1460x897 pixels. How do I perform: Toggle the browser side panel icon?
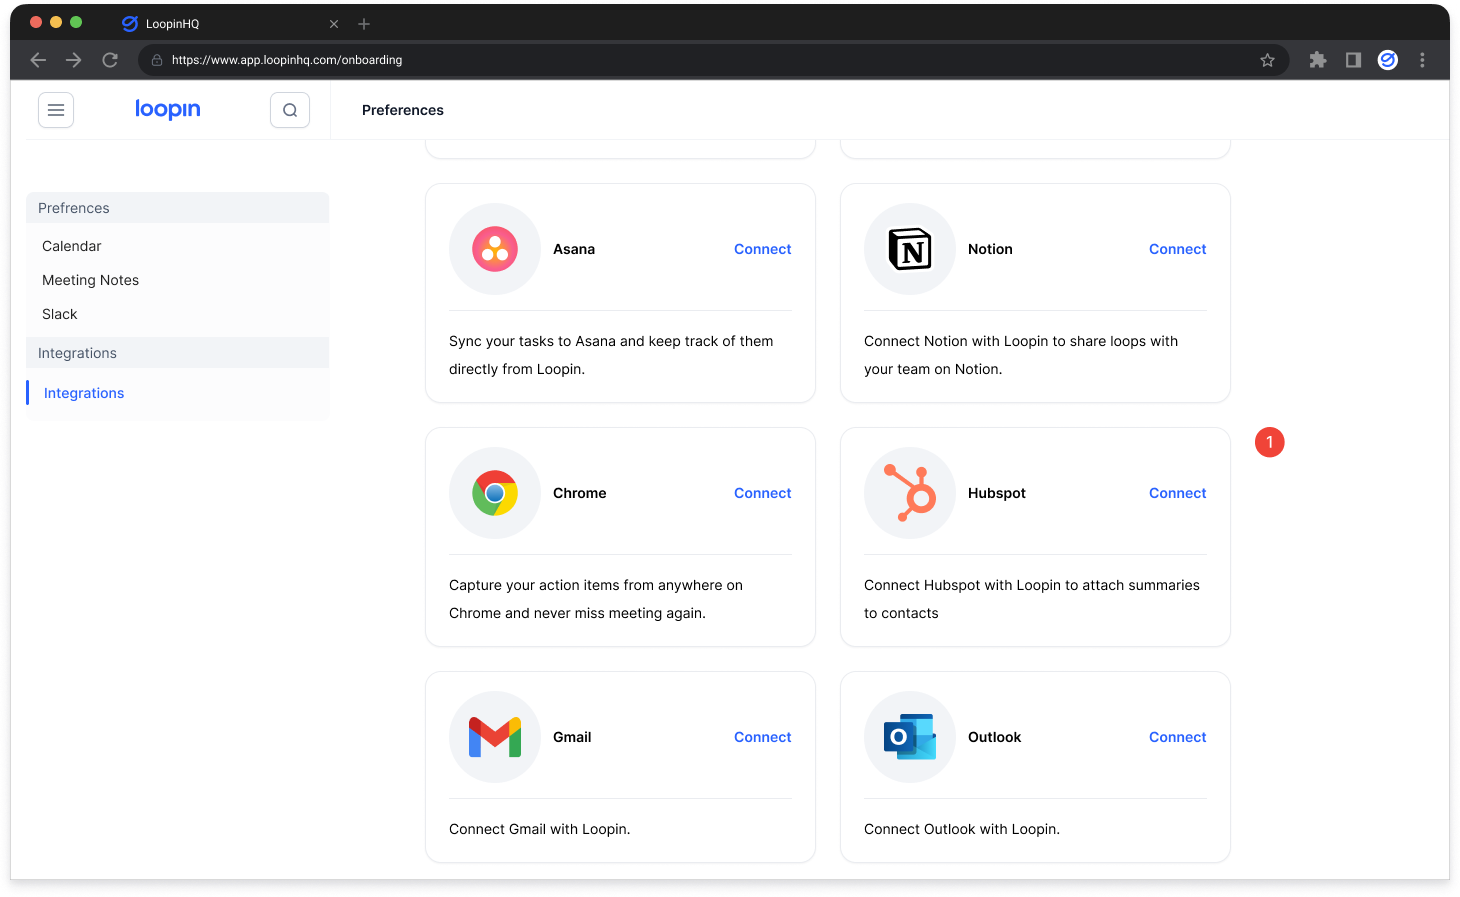coord(1353,60)
